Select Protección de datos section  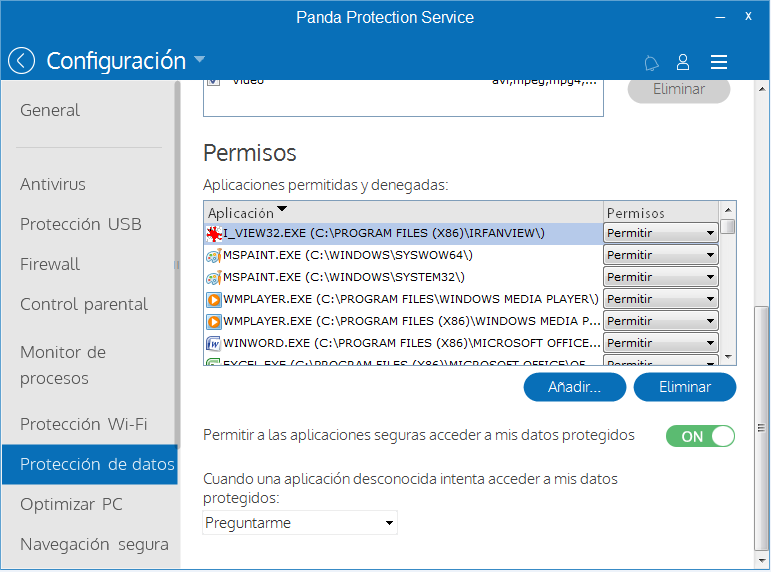click(89, 465)
